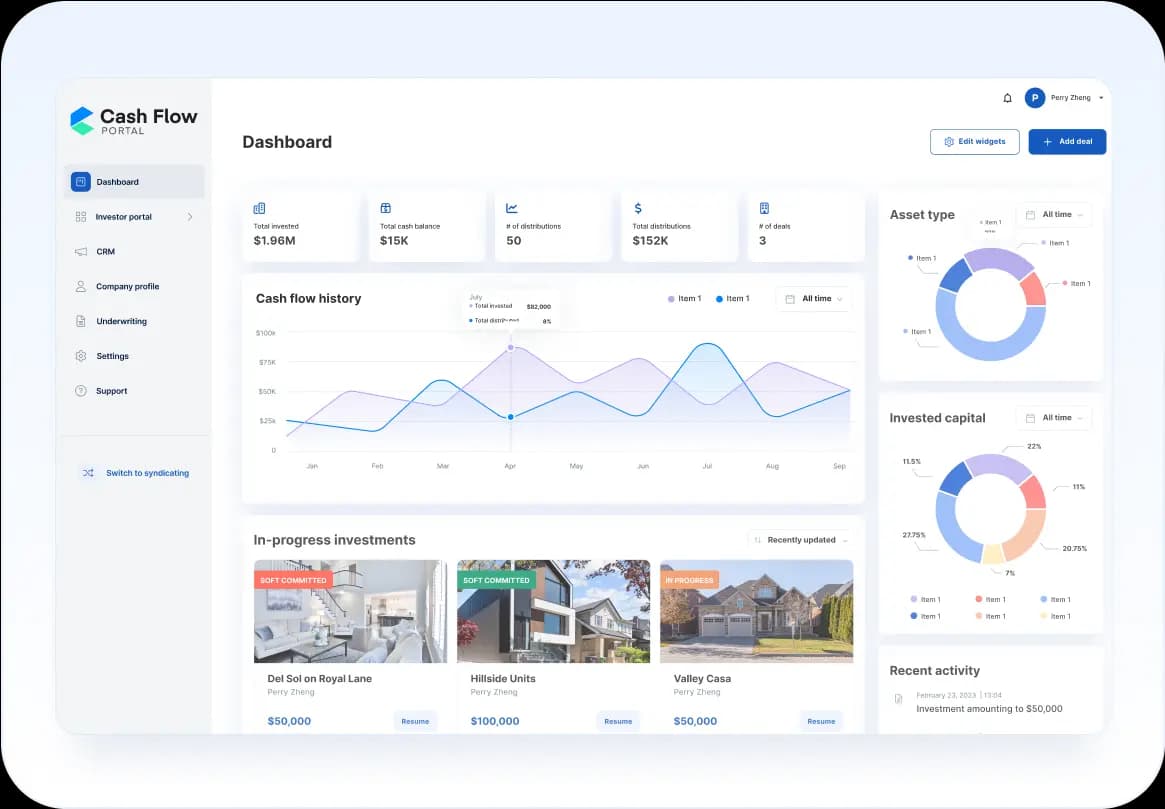Expand the Investor portal submenu
This screenshot has width=1165, height=809.
click(189, 217)
